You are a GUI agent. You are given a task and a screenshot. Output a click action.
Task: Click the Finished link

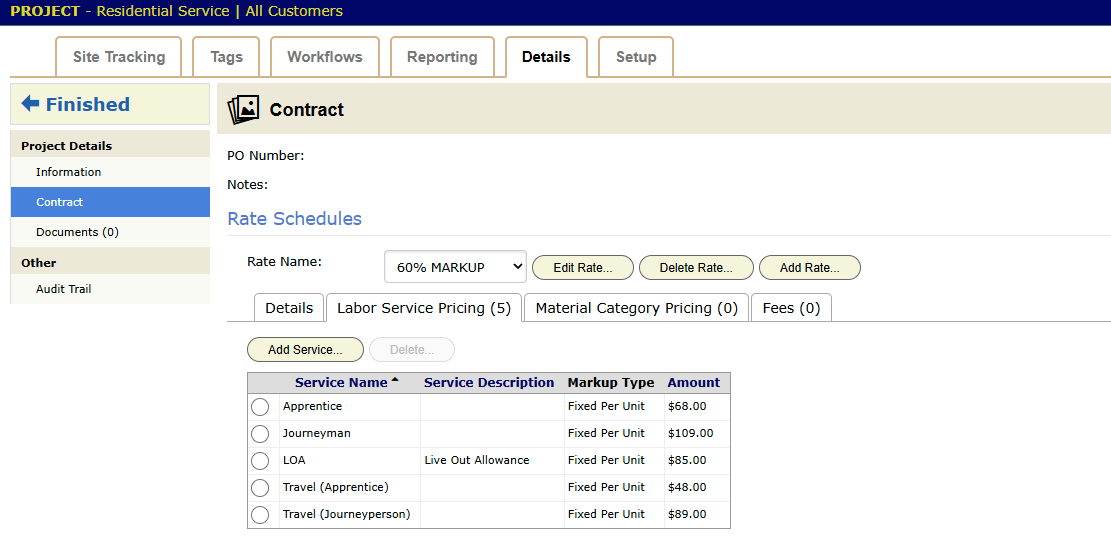(x=88, y=104)
